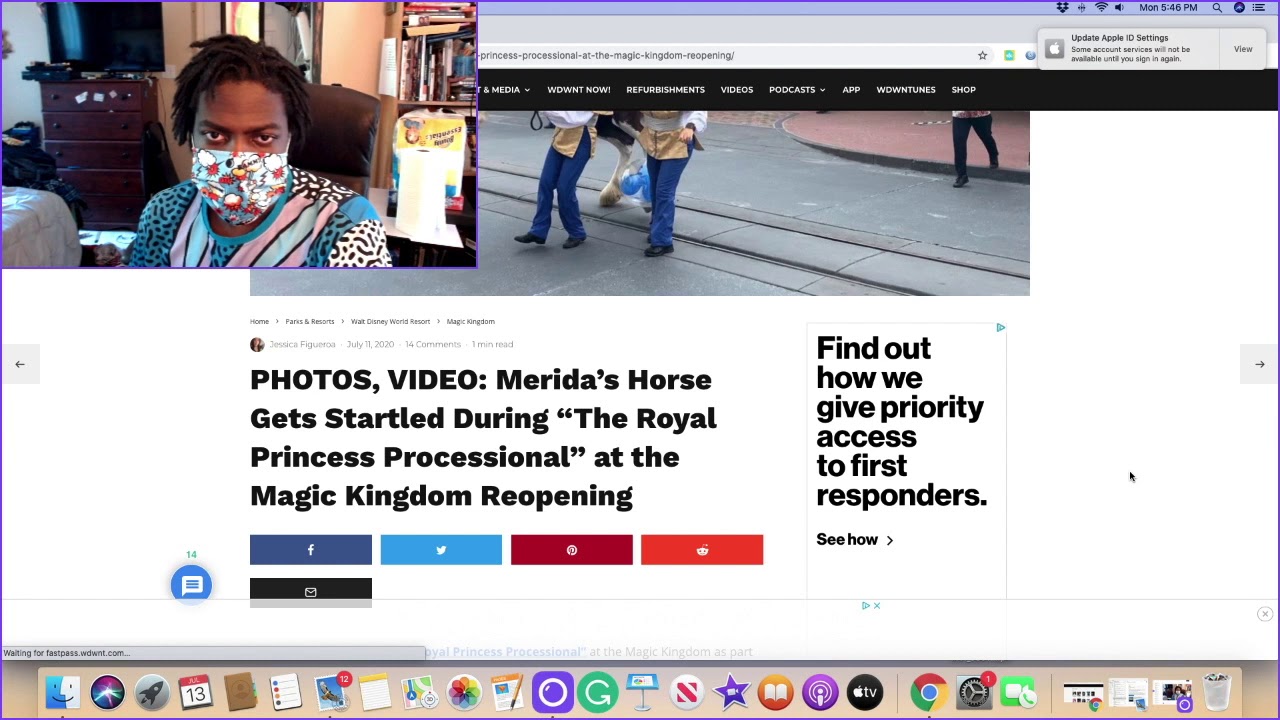The image size is (1280, 720).
Task: Open iMovie in the Dock
Action: 731,692
